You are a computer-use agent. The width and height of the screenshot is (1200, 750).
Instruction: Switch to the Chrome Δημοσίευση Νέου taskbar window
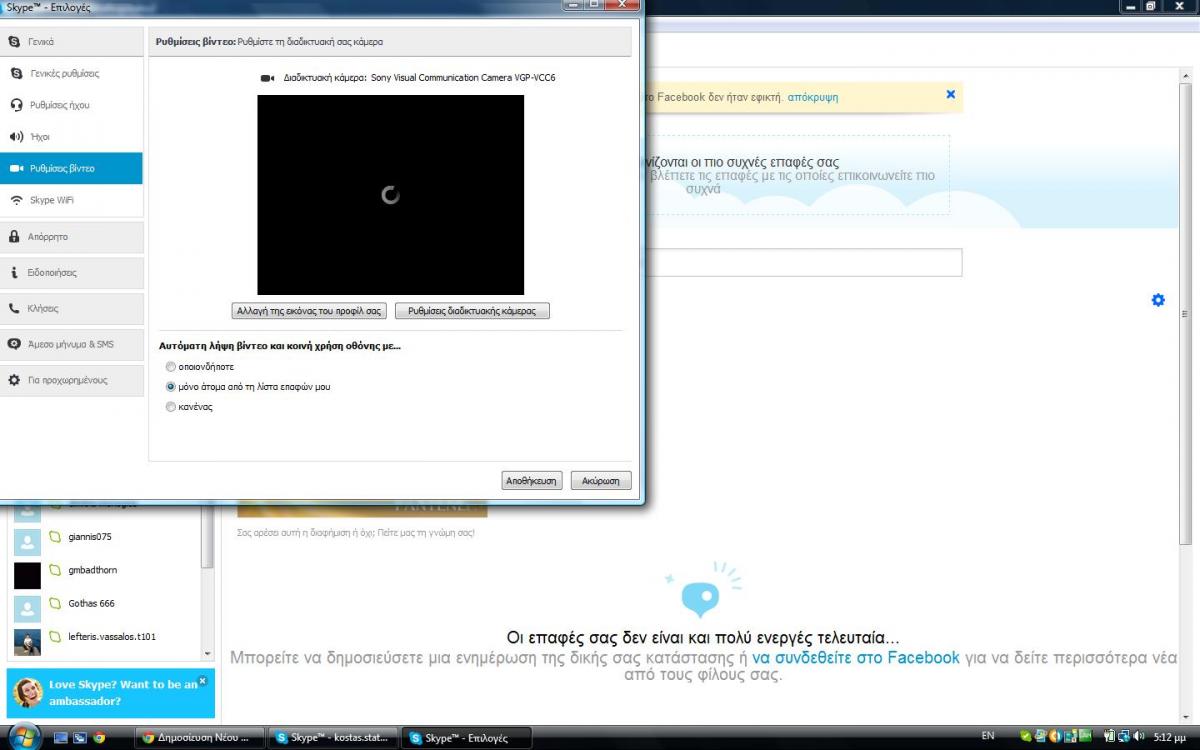(x=200, y=738)
